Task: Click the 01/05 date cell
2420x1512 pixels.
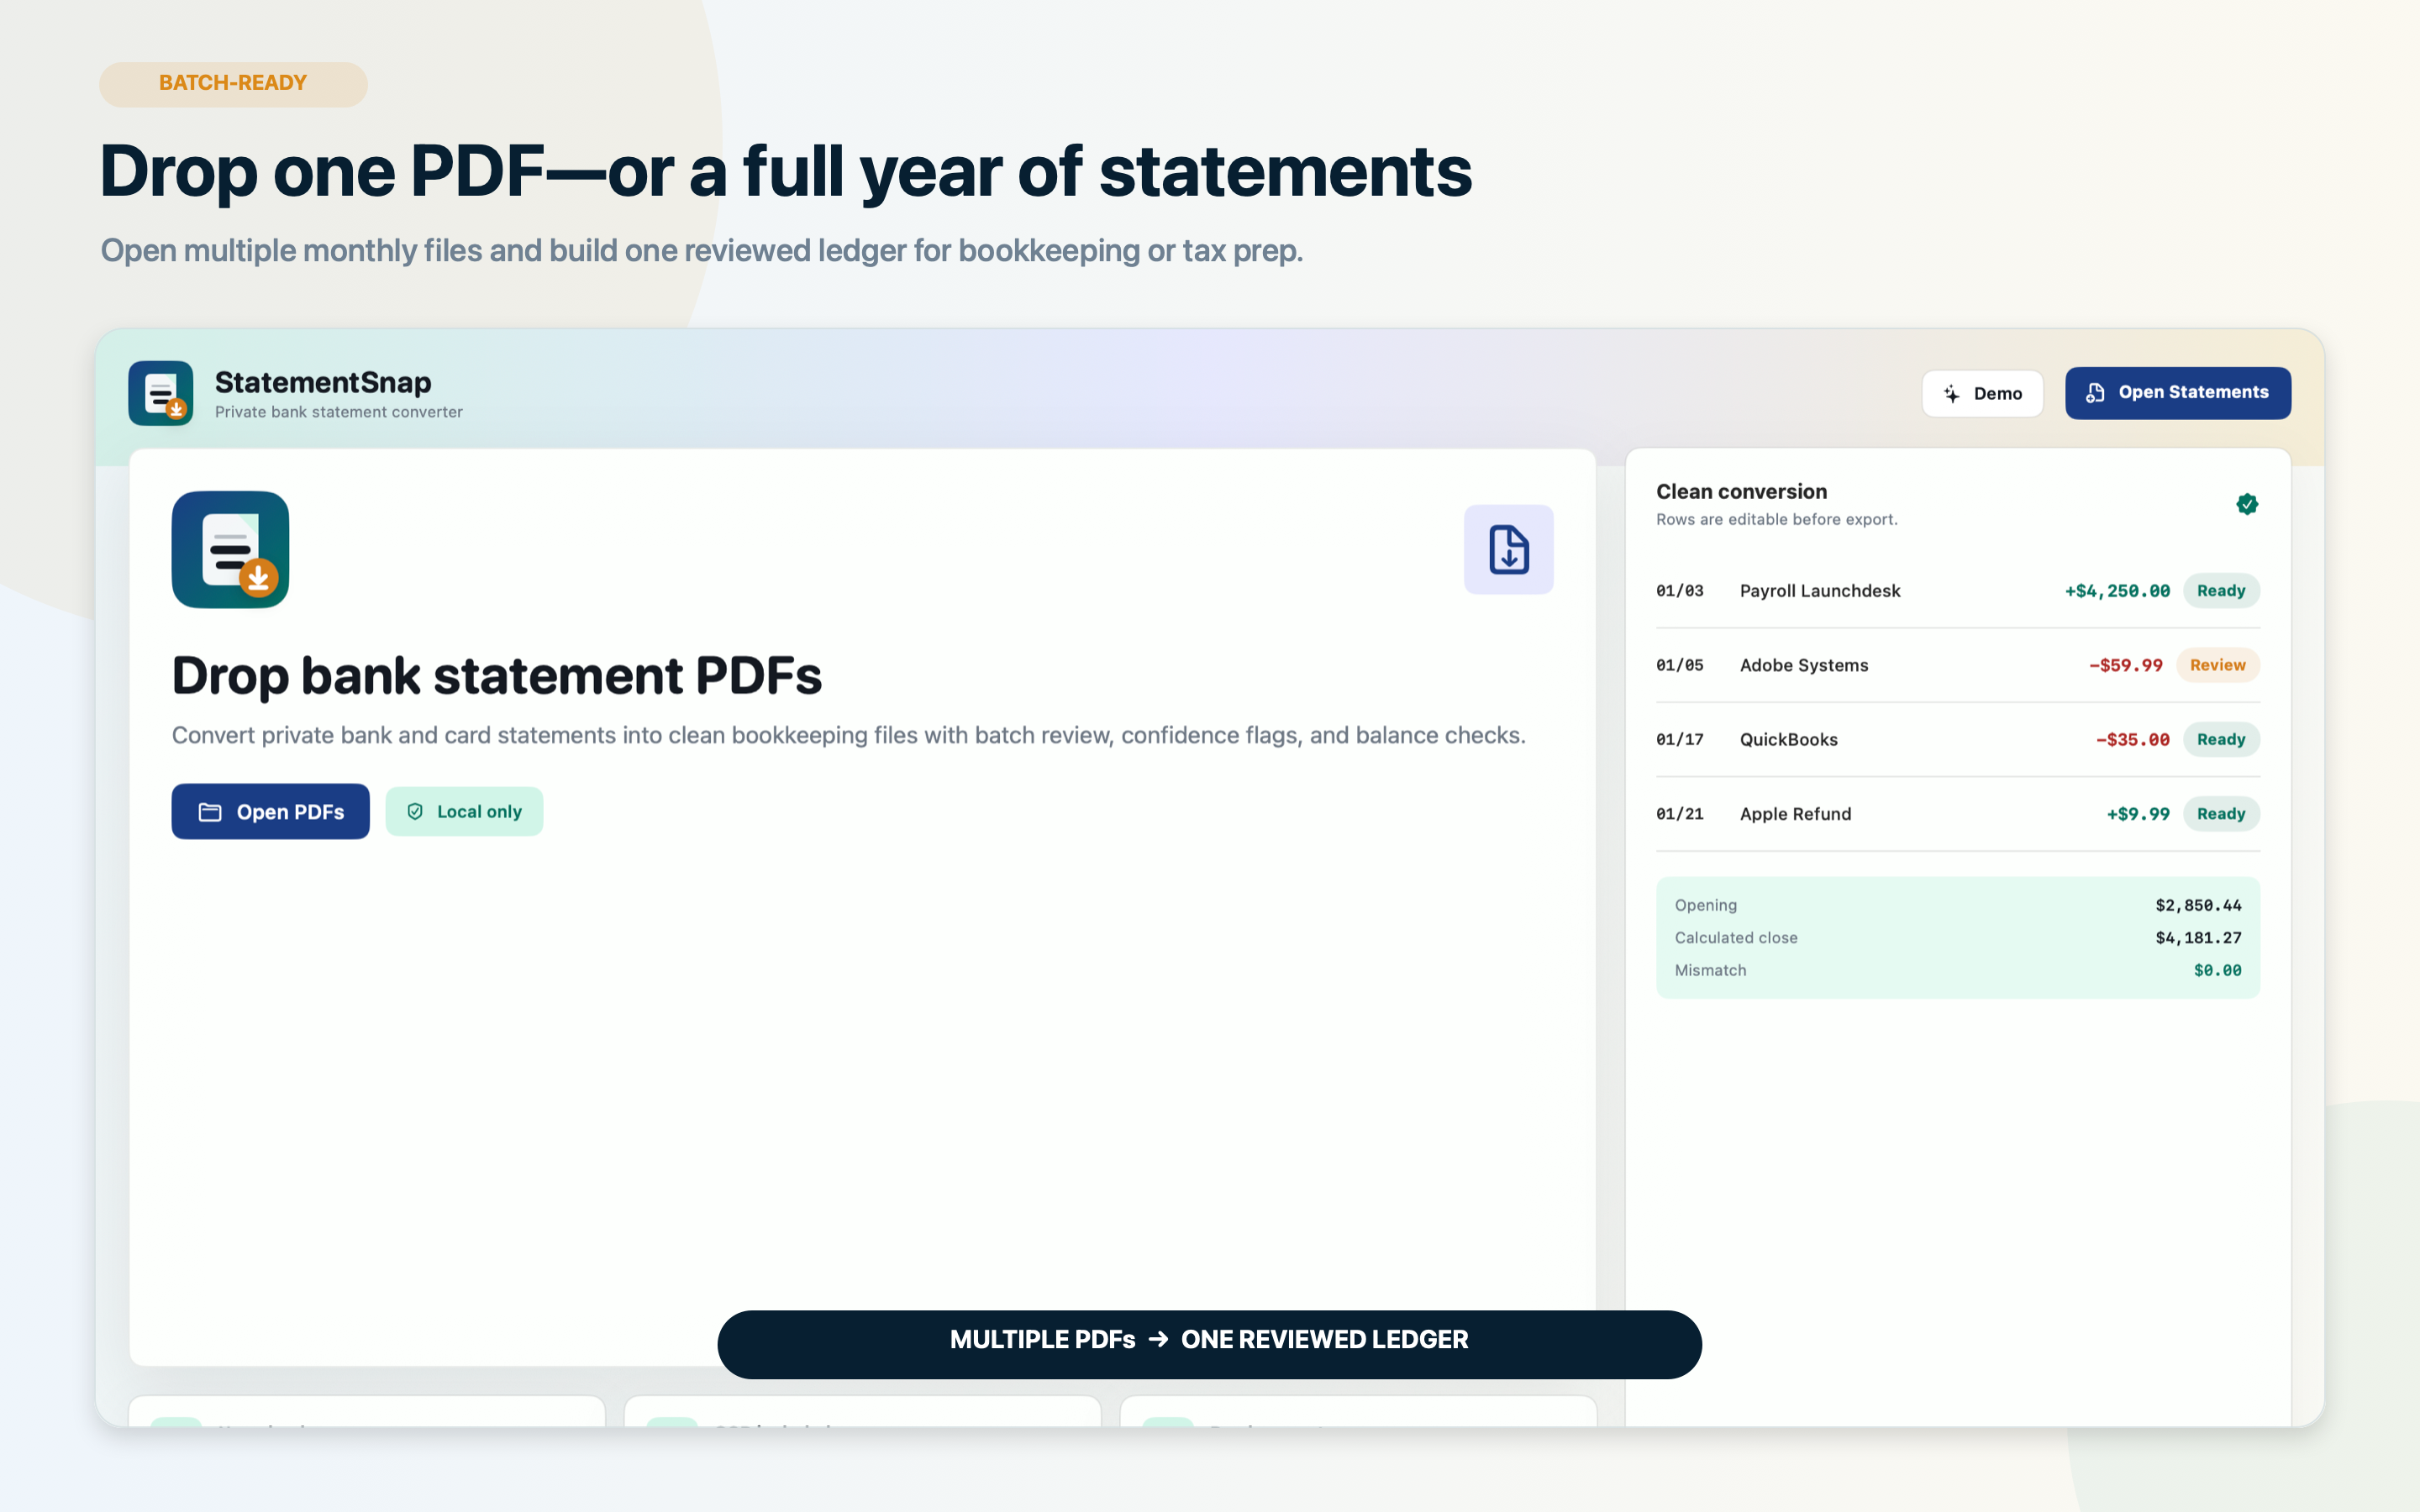Action: [1679, 665]
